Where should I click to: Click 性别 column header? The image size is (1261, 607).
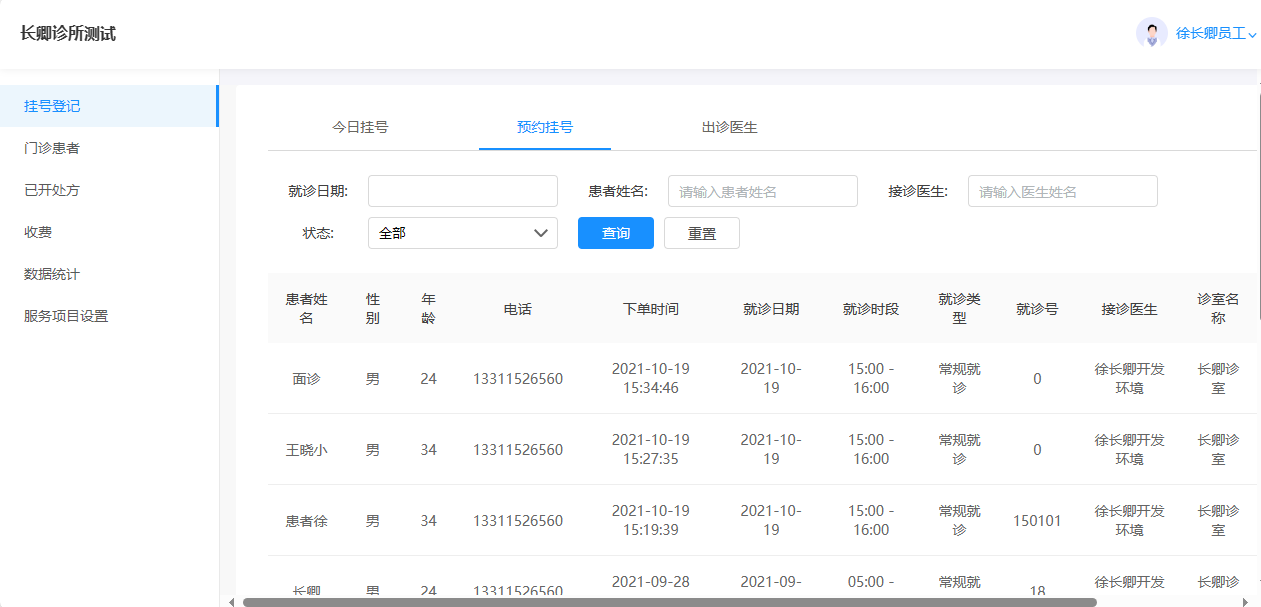pos(373,308)
